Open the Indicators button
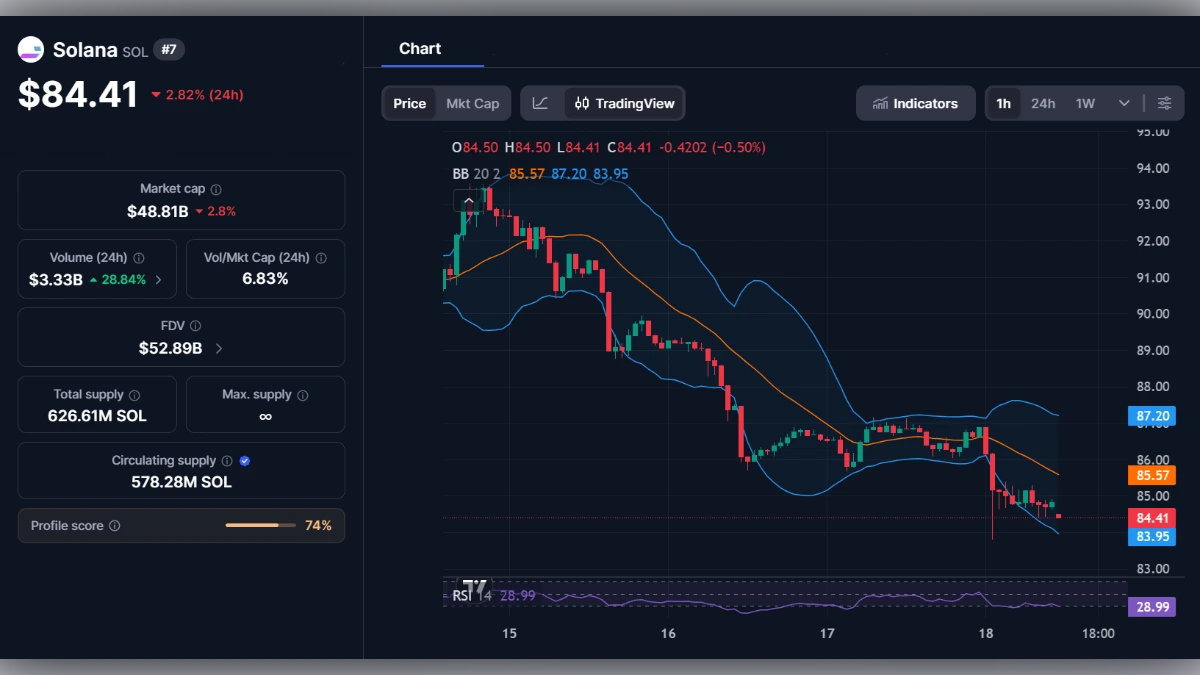 tap(915, 103)
